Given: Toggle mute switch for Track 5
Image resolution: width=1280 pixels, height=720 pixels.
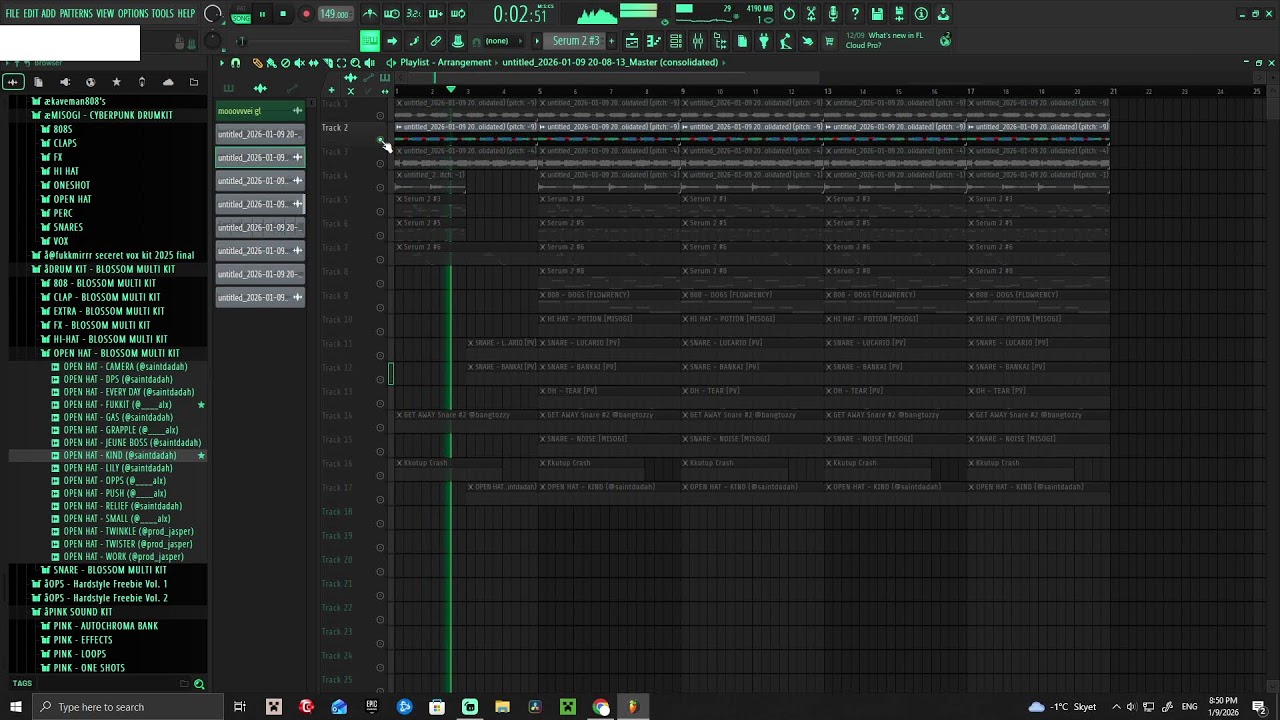Looking at the screenshot, I should [380, 211].
